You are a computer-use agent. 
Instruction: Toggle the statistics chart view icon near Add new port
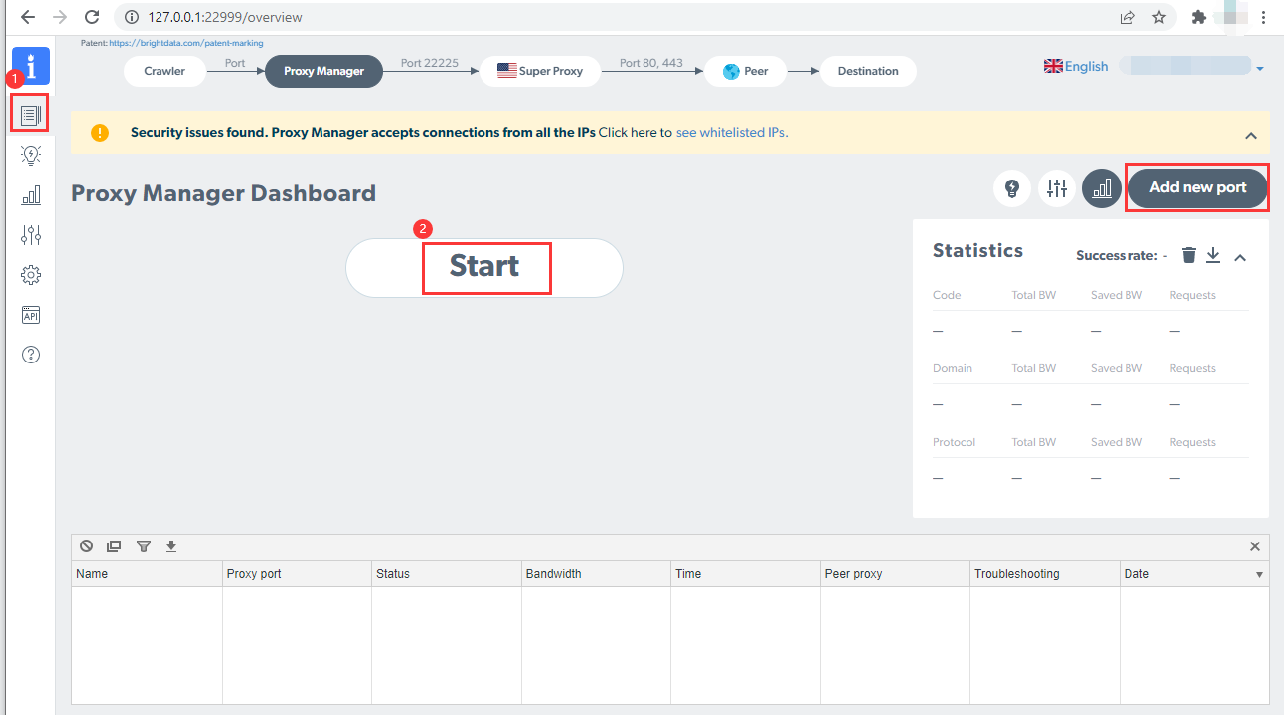point(1101,188)
